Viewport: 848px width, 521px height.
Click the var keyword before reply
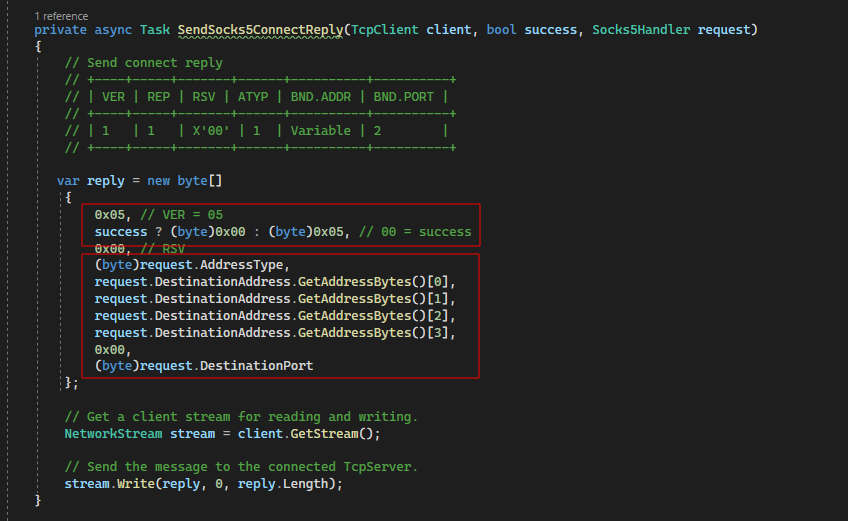click(68, 181)
